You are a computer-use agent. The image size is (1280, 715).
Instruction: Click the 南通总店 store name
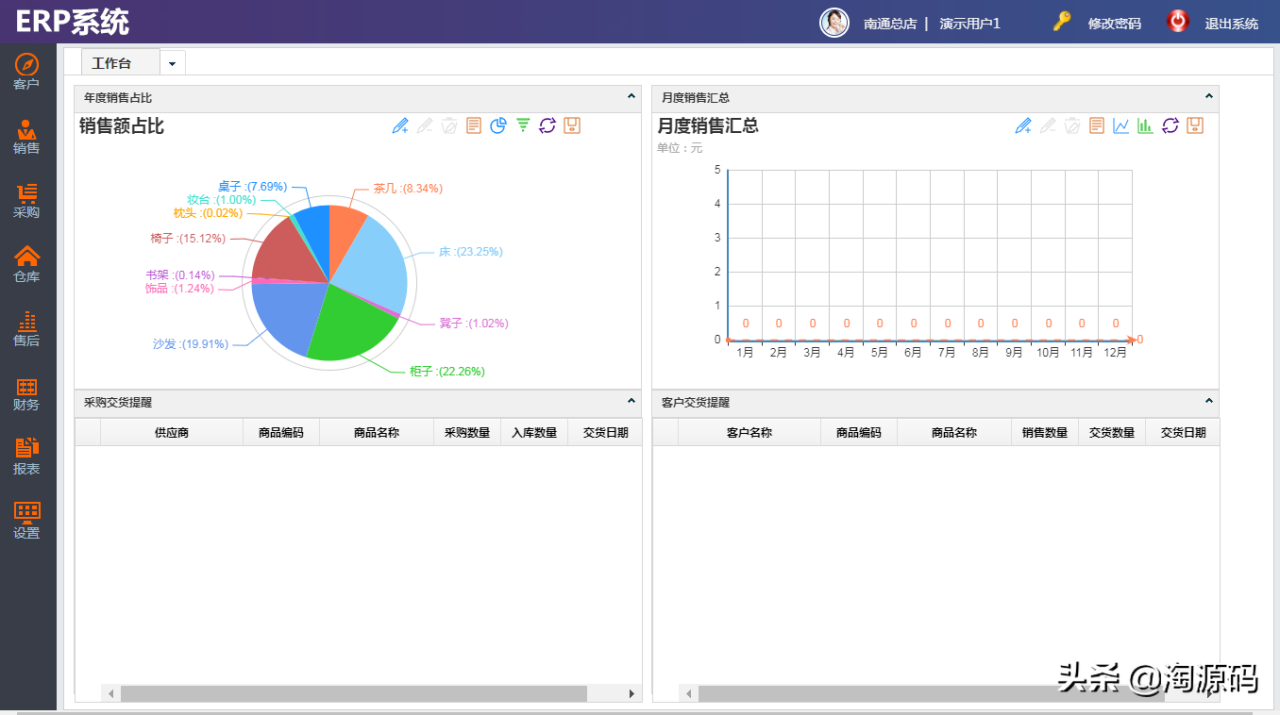click(x=890, y=23)
